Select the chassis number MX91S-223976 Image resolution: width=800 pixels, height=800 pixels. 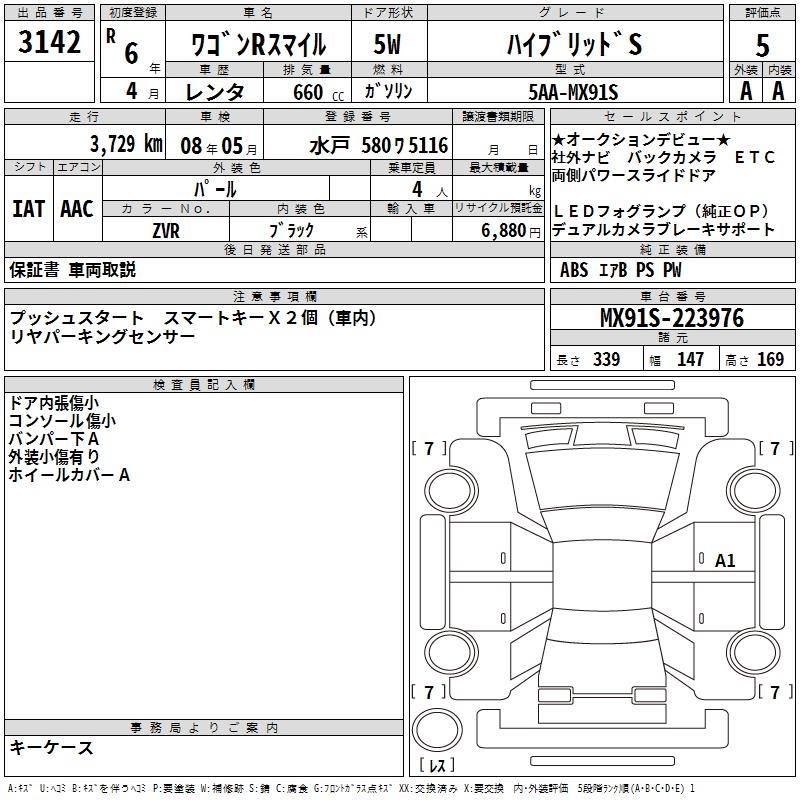672,318
